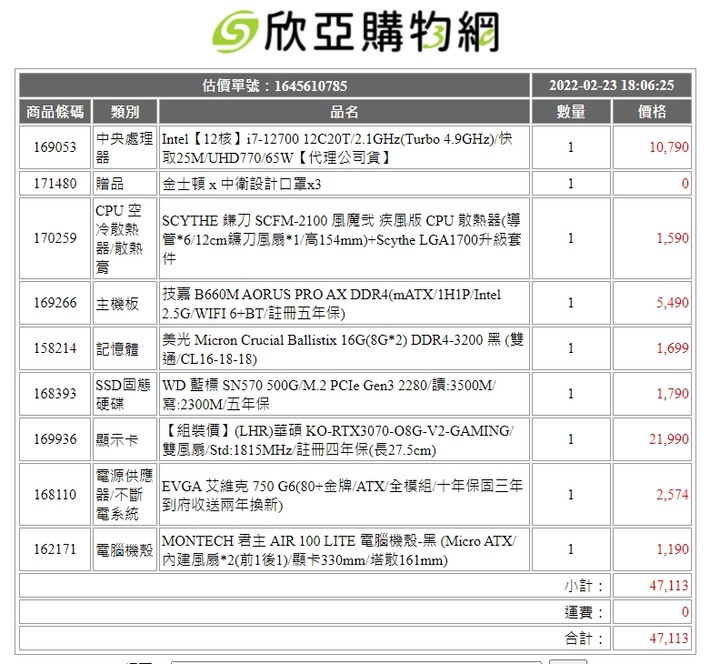Click the SCYTHE 鐮刀 SCFM-2100 product name
Image resolution: width=720 pixels, height=664 pixels.
(344, 238)
